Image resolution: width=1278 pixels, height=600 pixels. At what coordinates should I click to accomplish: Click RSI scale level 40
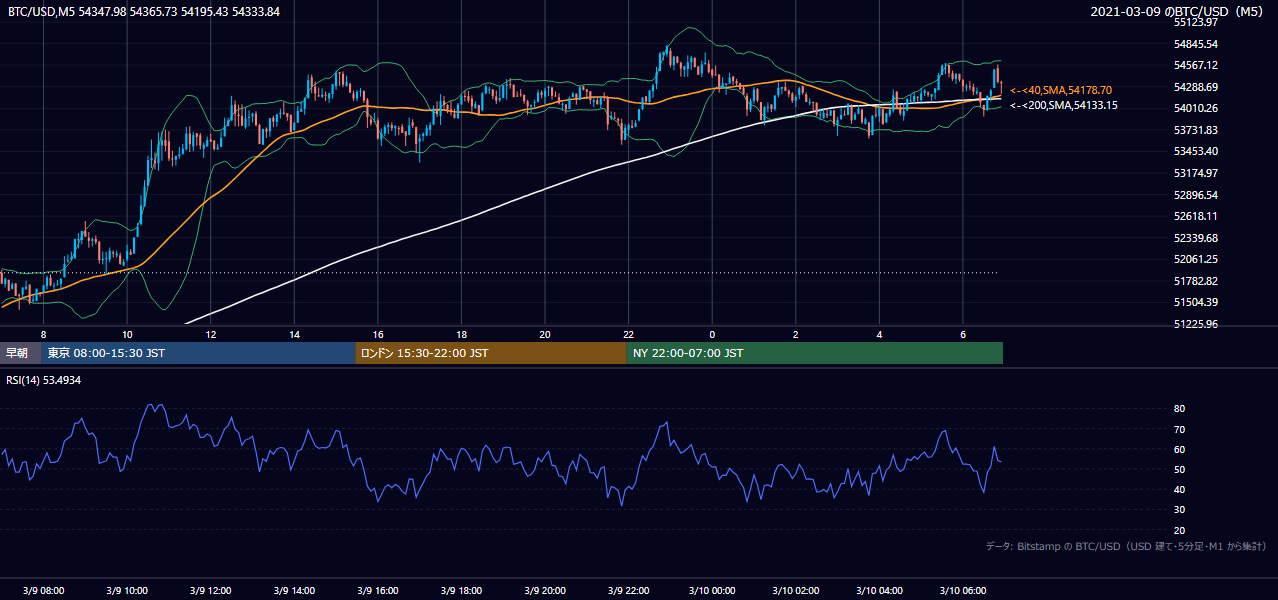pos(1179,489)
